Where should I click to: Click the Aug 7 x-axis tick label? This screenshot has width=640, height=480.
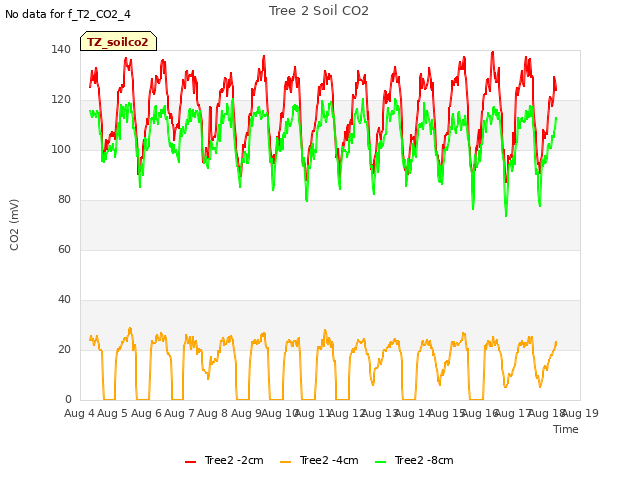coord(179,413)
